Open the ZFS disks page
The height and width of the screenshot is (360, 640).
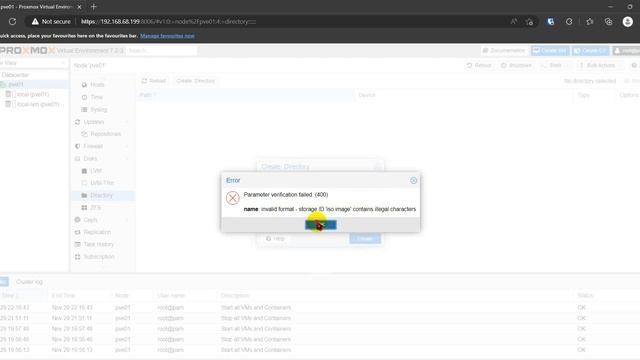95,207
